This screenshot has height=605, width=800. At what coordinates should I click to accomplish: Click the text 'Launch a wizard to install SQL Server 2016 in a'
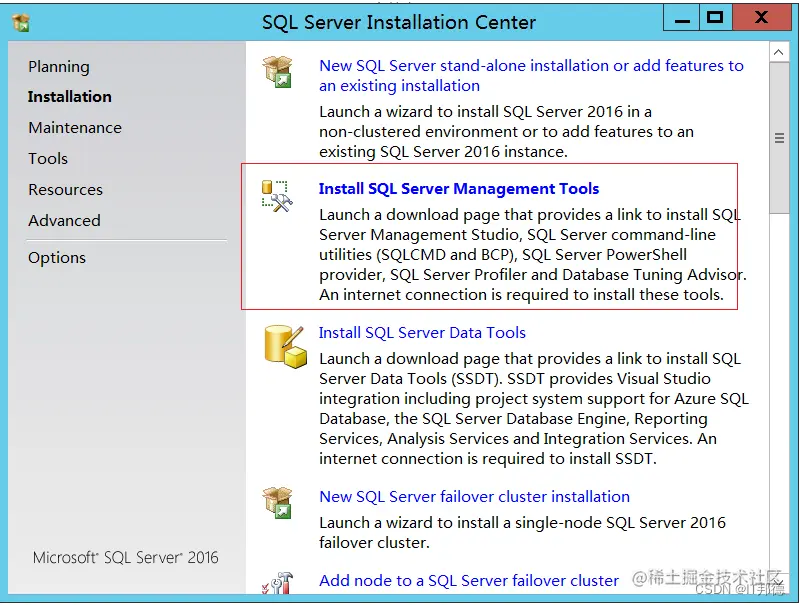pyautogui.click(x=485, y=112)
